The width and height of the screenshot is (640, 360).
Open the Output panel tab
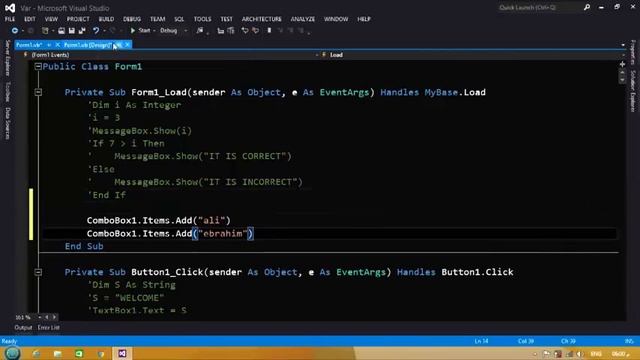tap(23, 328)
